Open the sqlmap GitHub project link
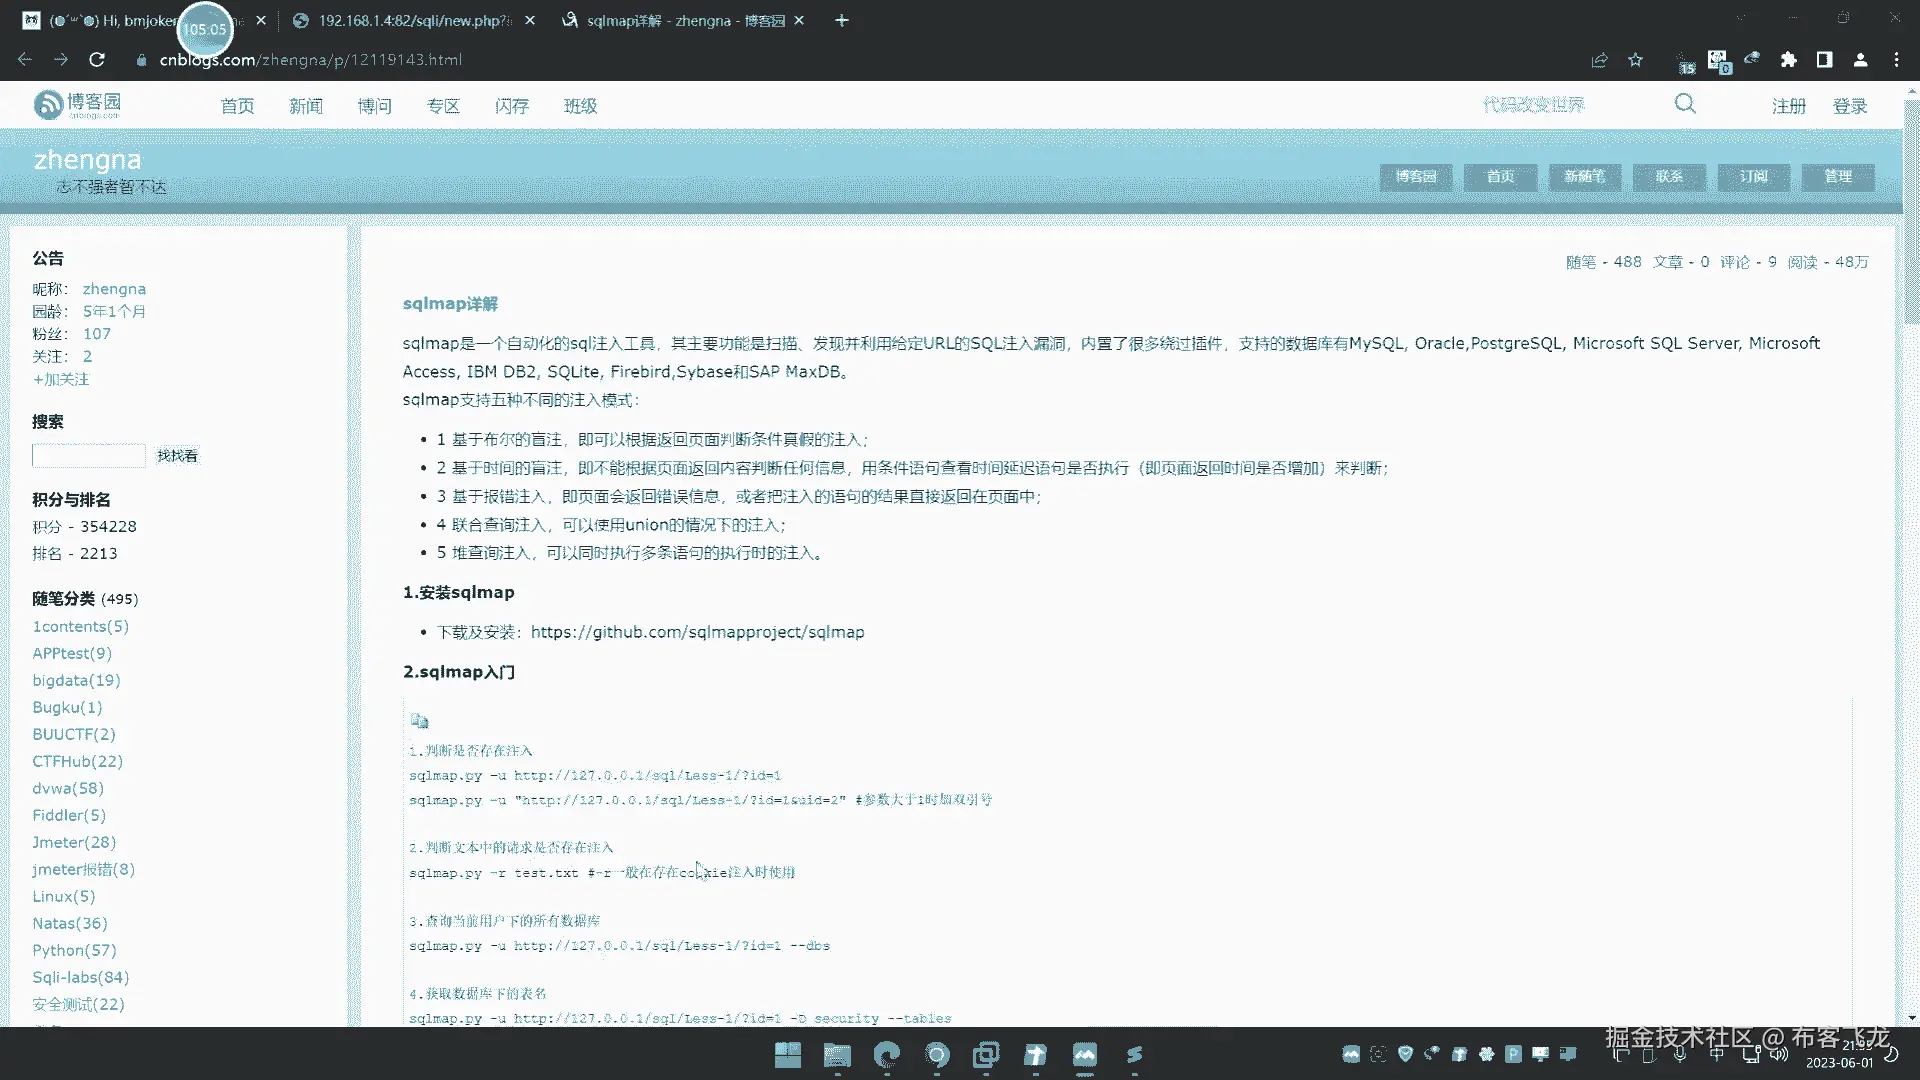 pos(697,632)
